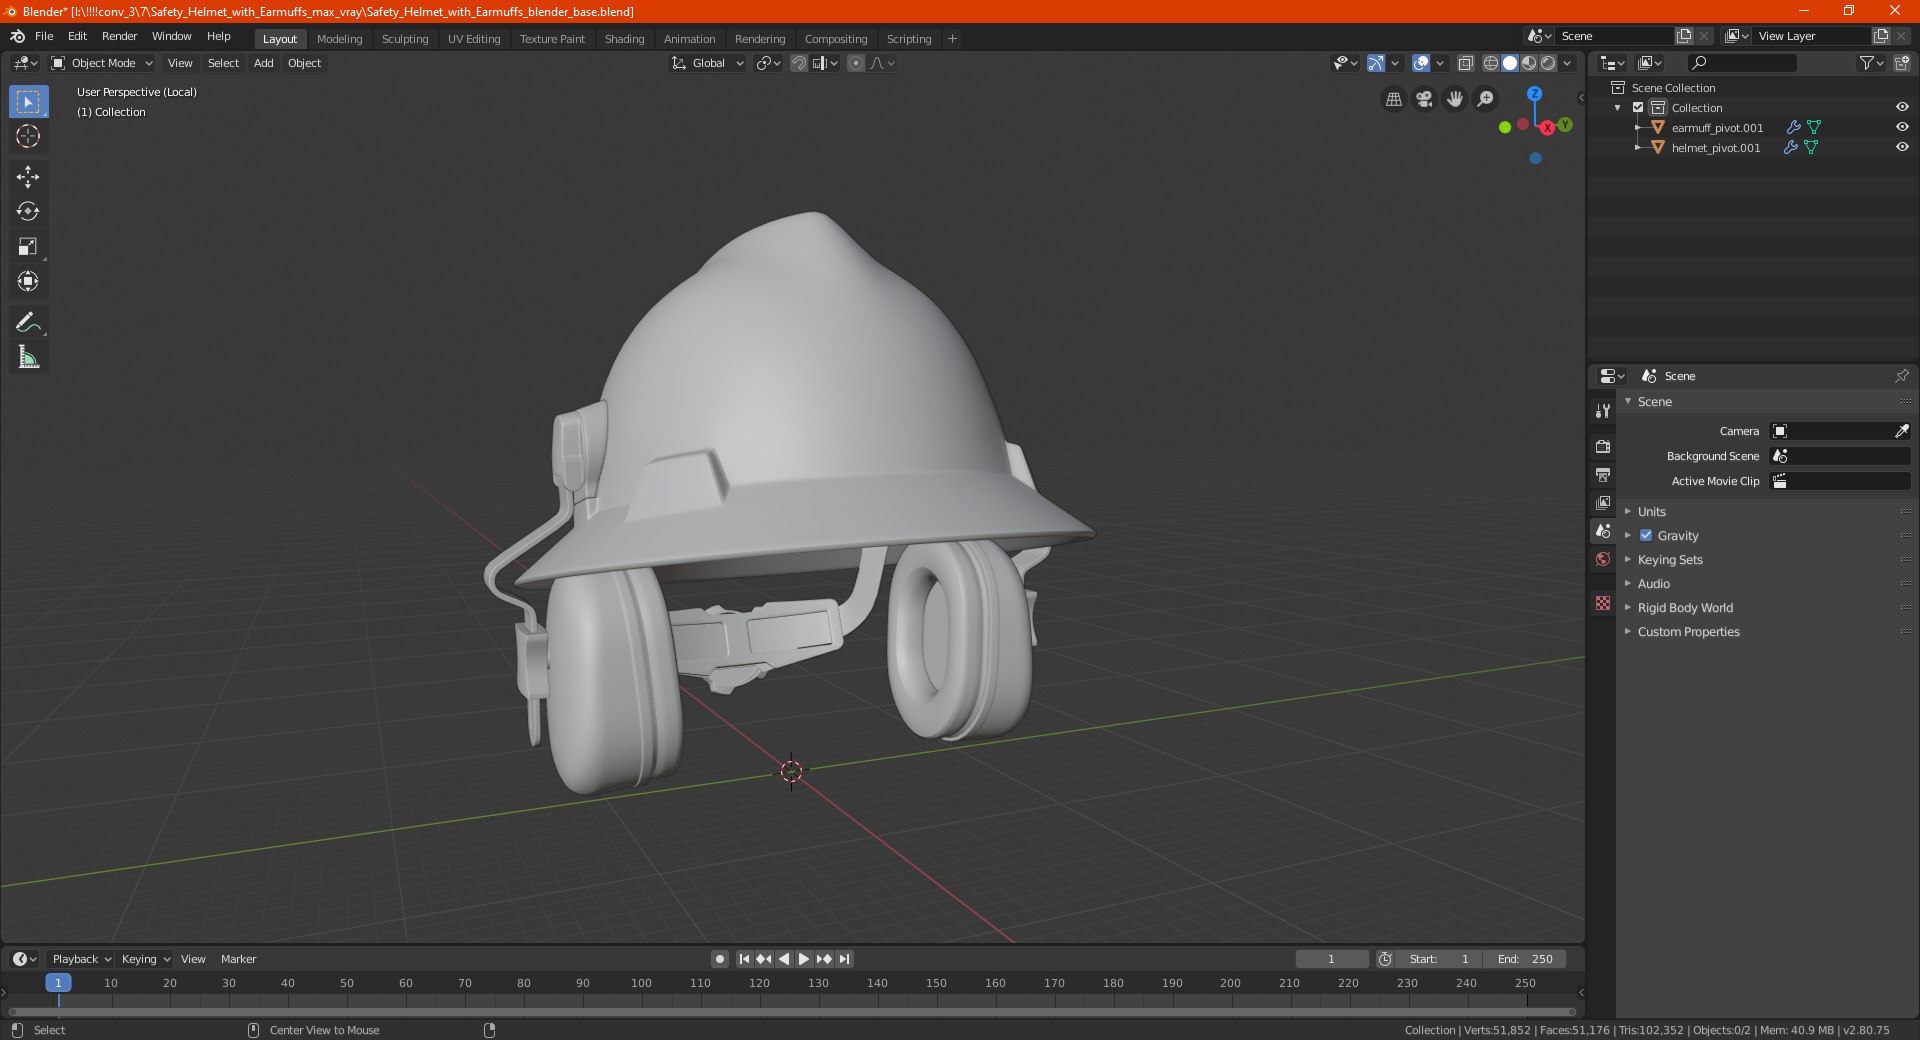Screen dimensions: 1920x1040
Task: Hide earmuff_pivot.001 with its eye icon
Action: [1902, 127]
